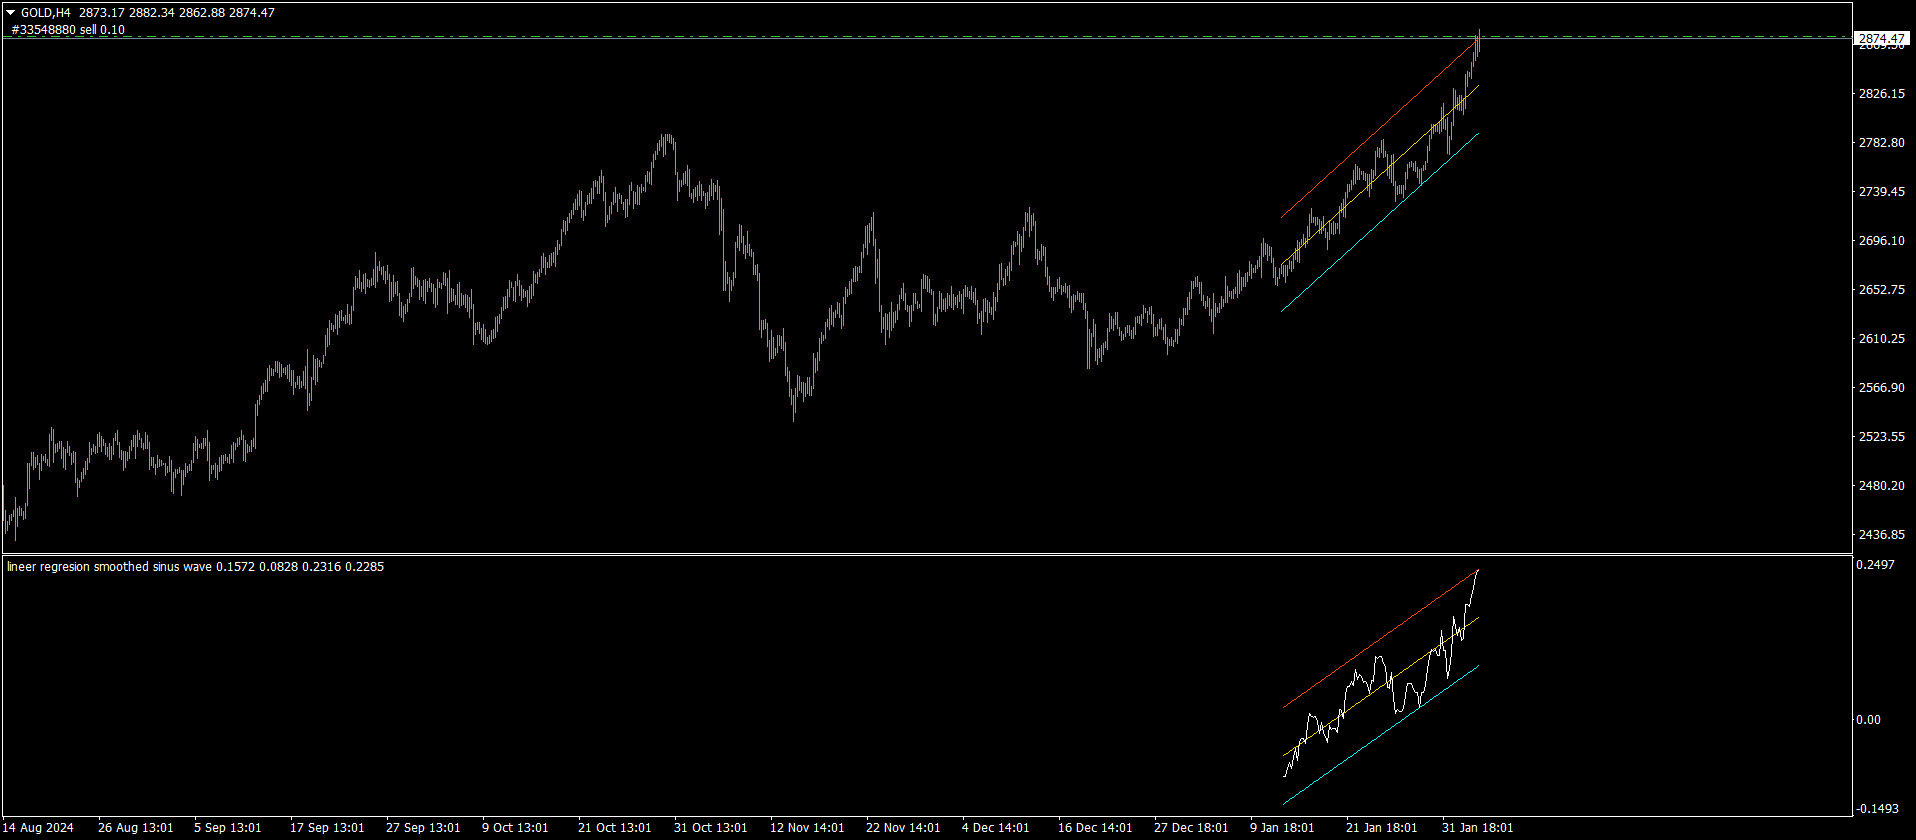
Task: Click the 5 Sep 13:01 time label
Action: (x=228, y=828)
